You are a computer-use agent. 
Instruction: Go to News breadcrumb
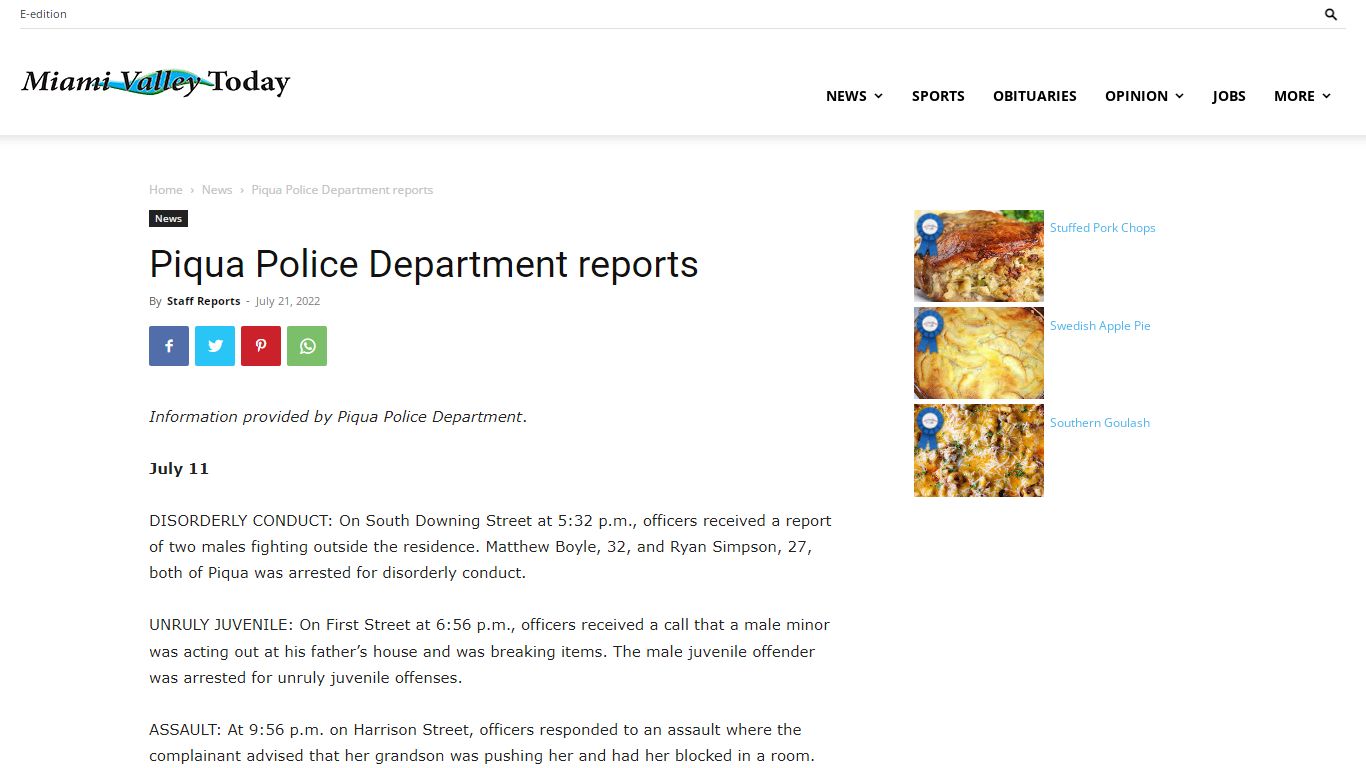(217, 190)
